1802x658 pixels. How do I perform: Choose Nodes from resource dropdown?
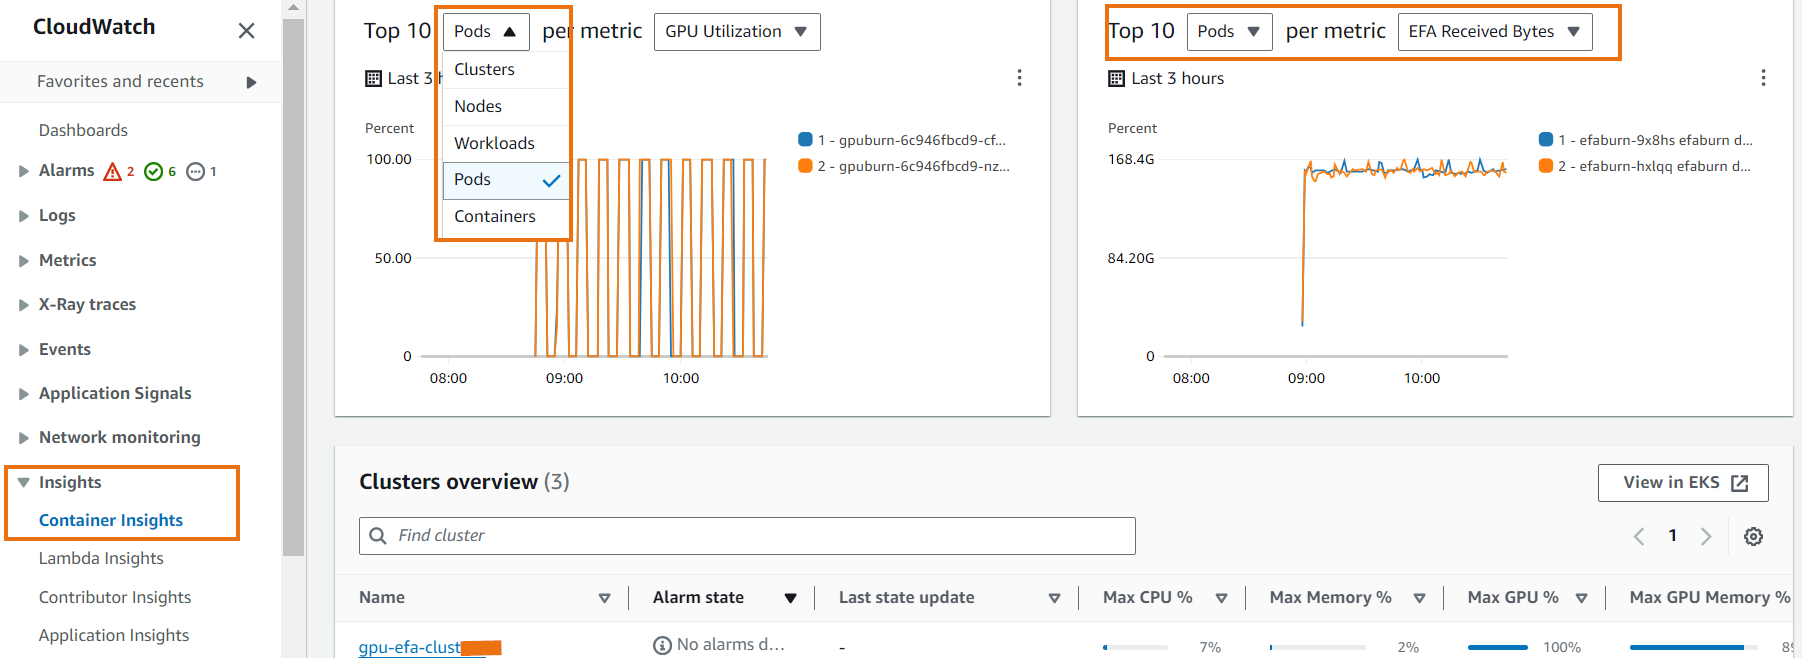[x=506, y=106]
